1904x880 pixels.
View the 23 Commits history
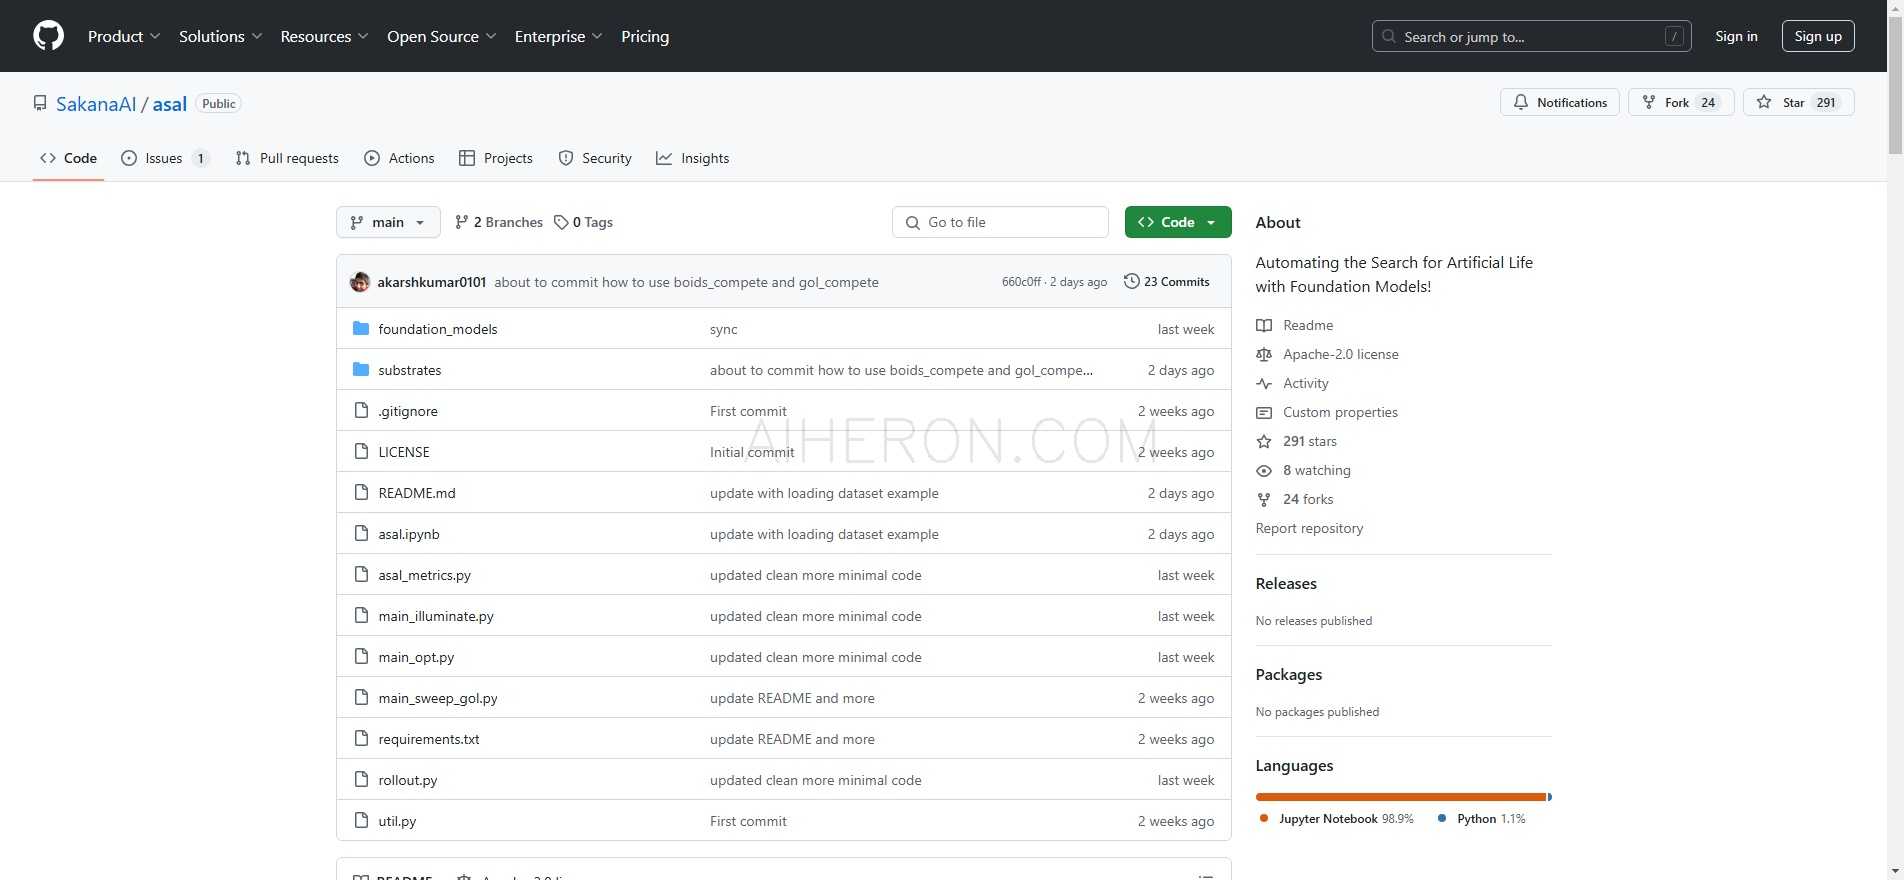(x=1167, y=282)
